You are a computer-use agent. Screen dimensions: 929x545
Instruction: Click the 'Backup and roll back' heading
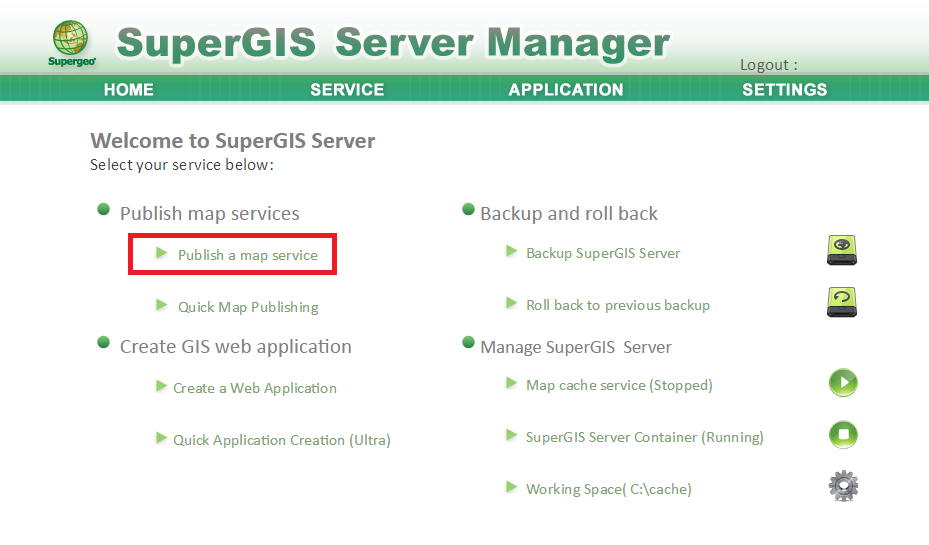(569, 213)
